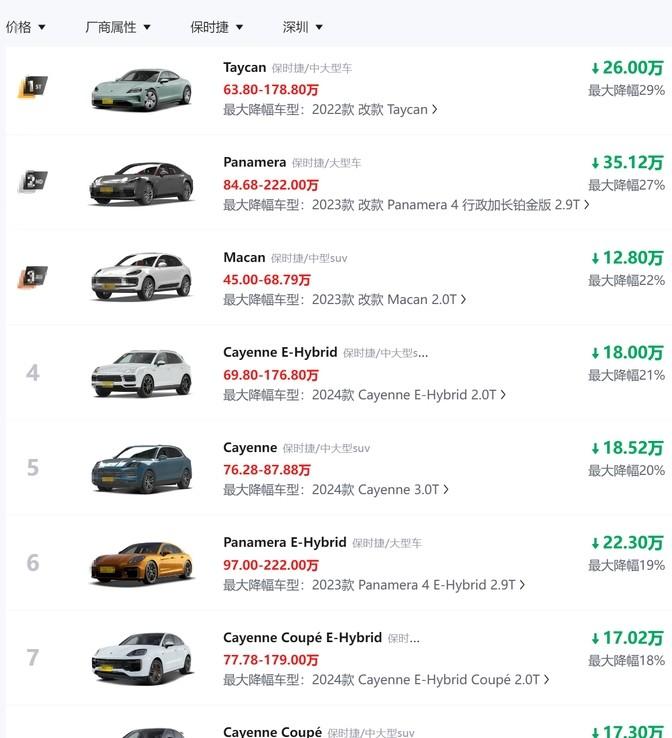
Task: Open the orange Panamera E-Hybrid image
Action: pos(141,564)
